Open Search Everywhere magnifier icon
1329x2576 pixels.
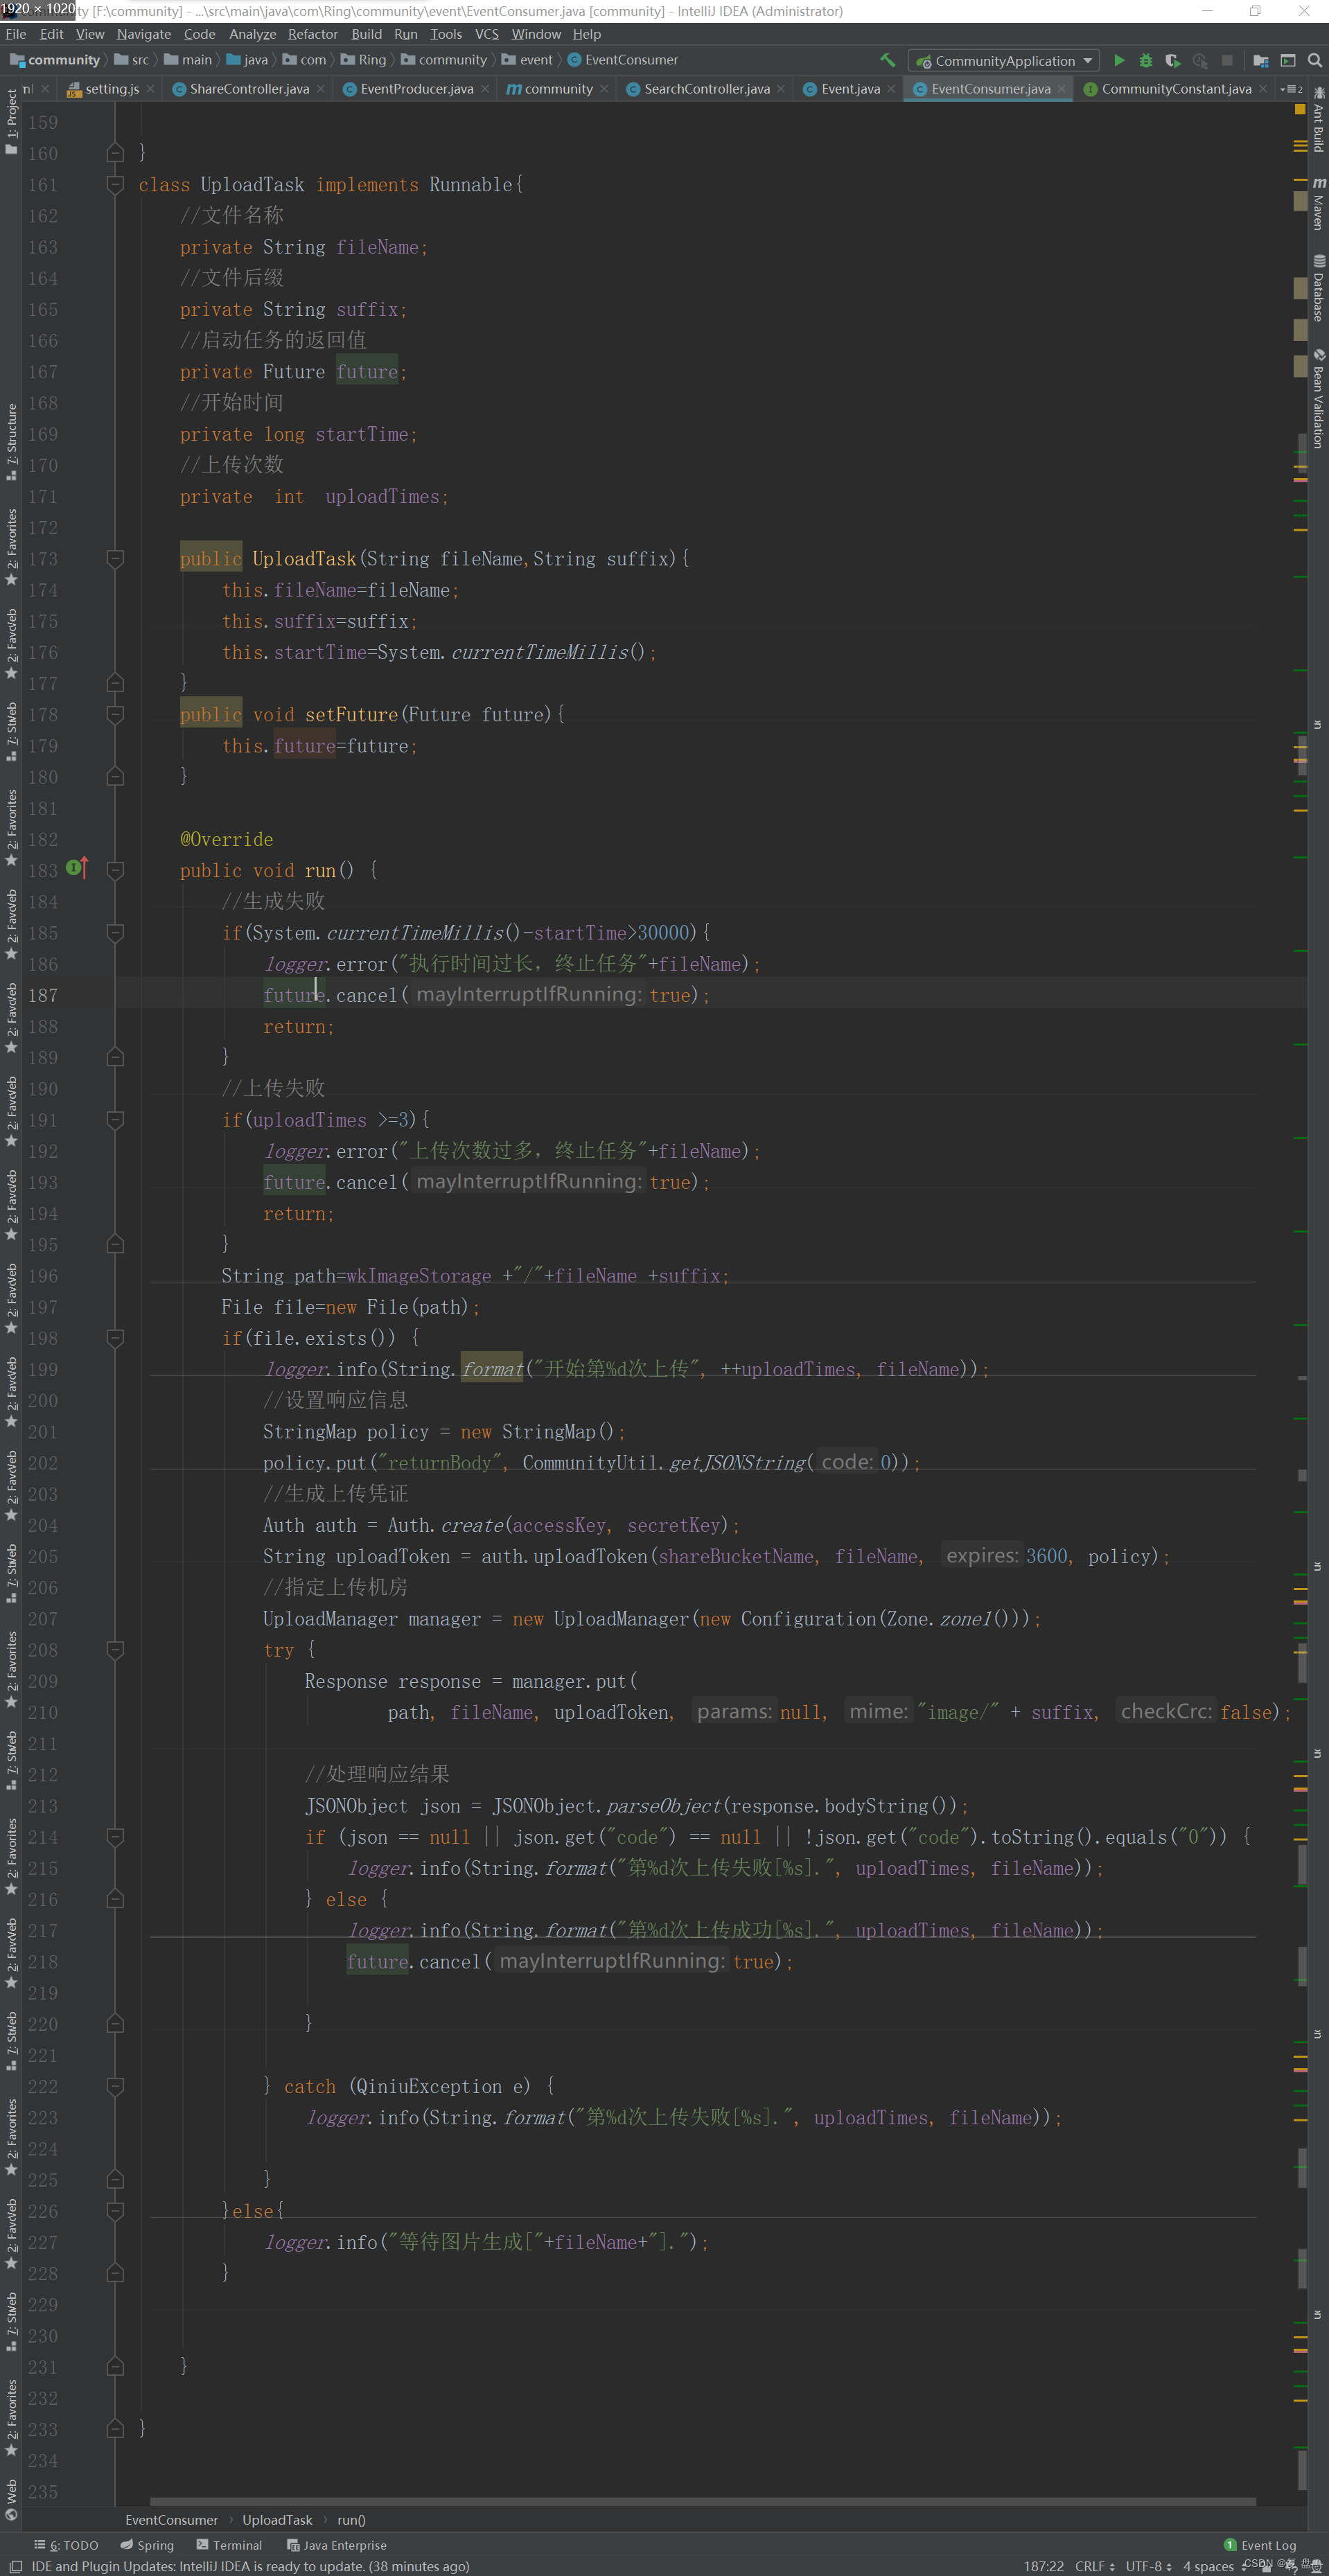click(1315, 60)
